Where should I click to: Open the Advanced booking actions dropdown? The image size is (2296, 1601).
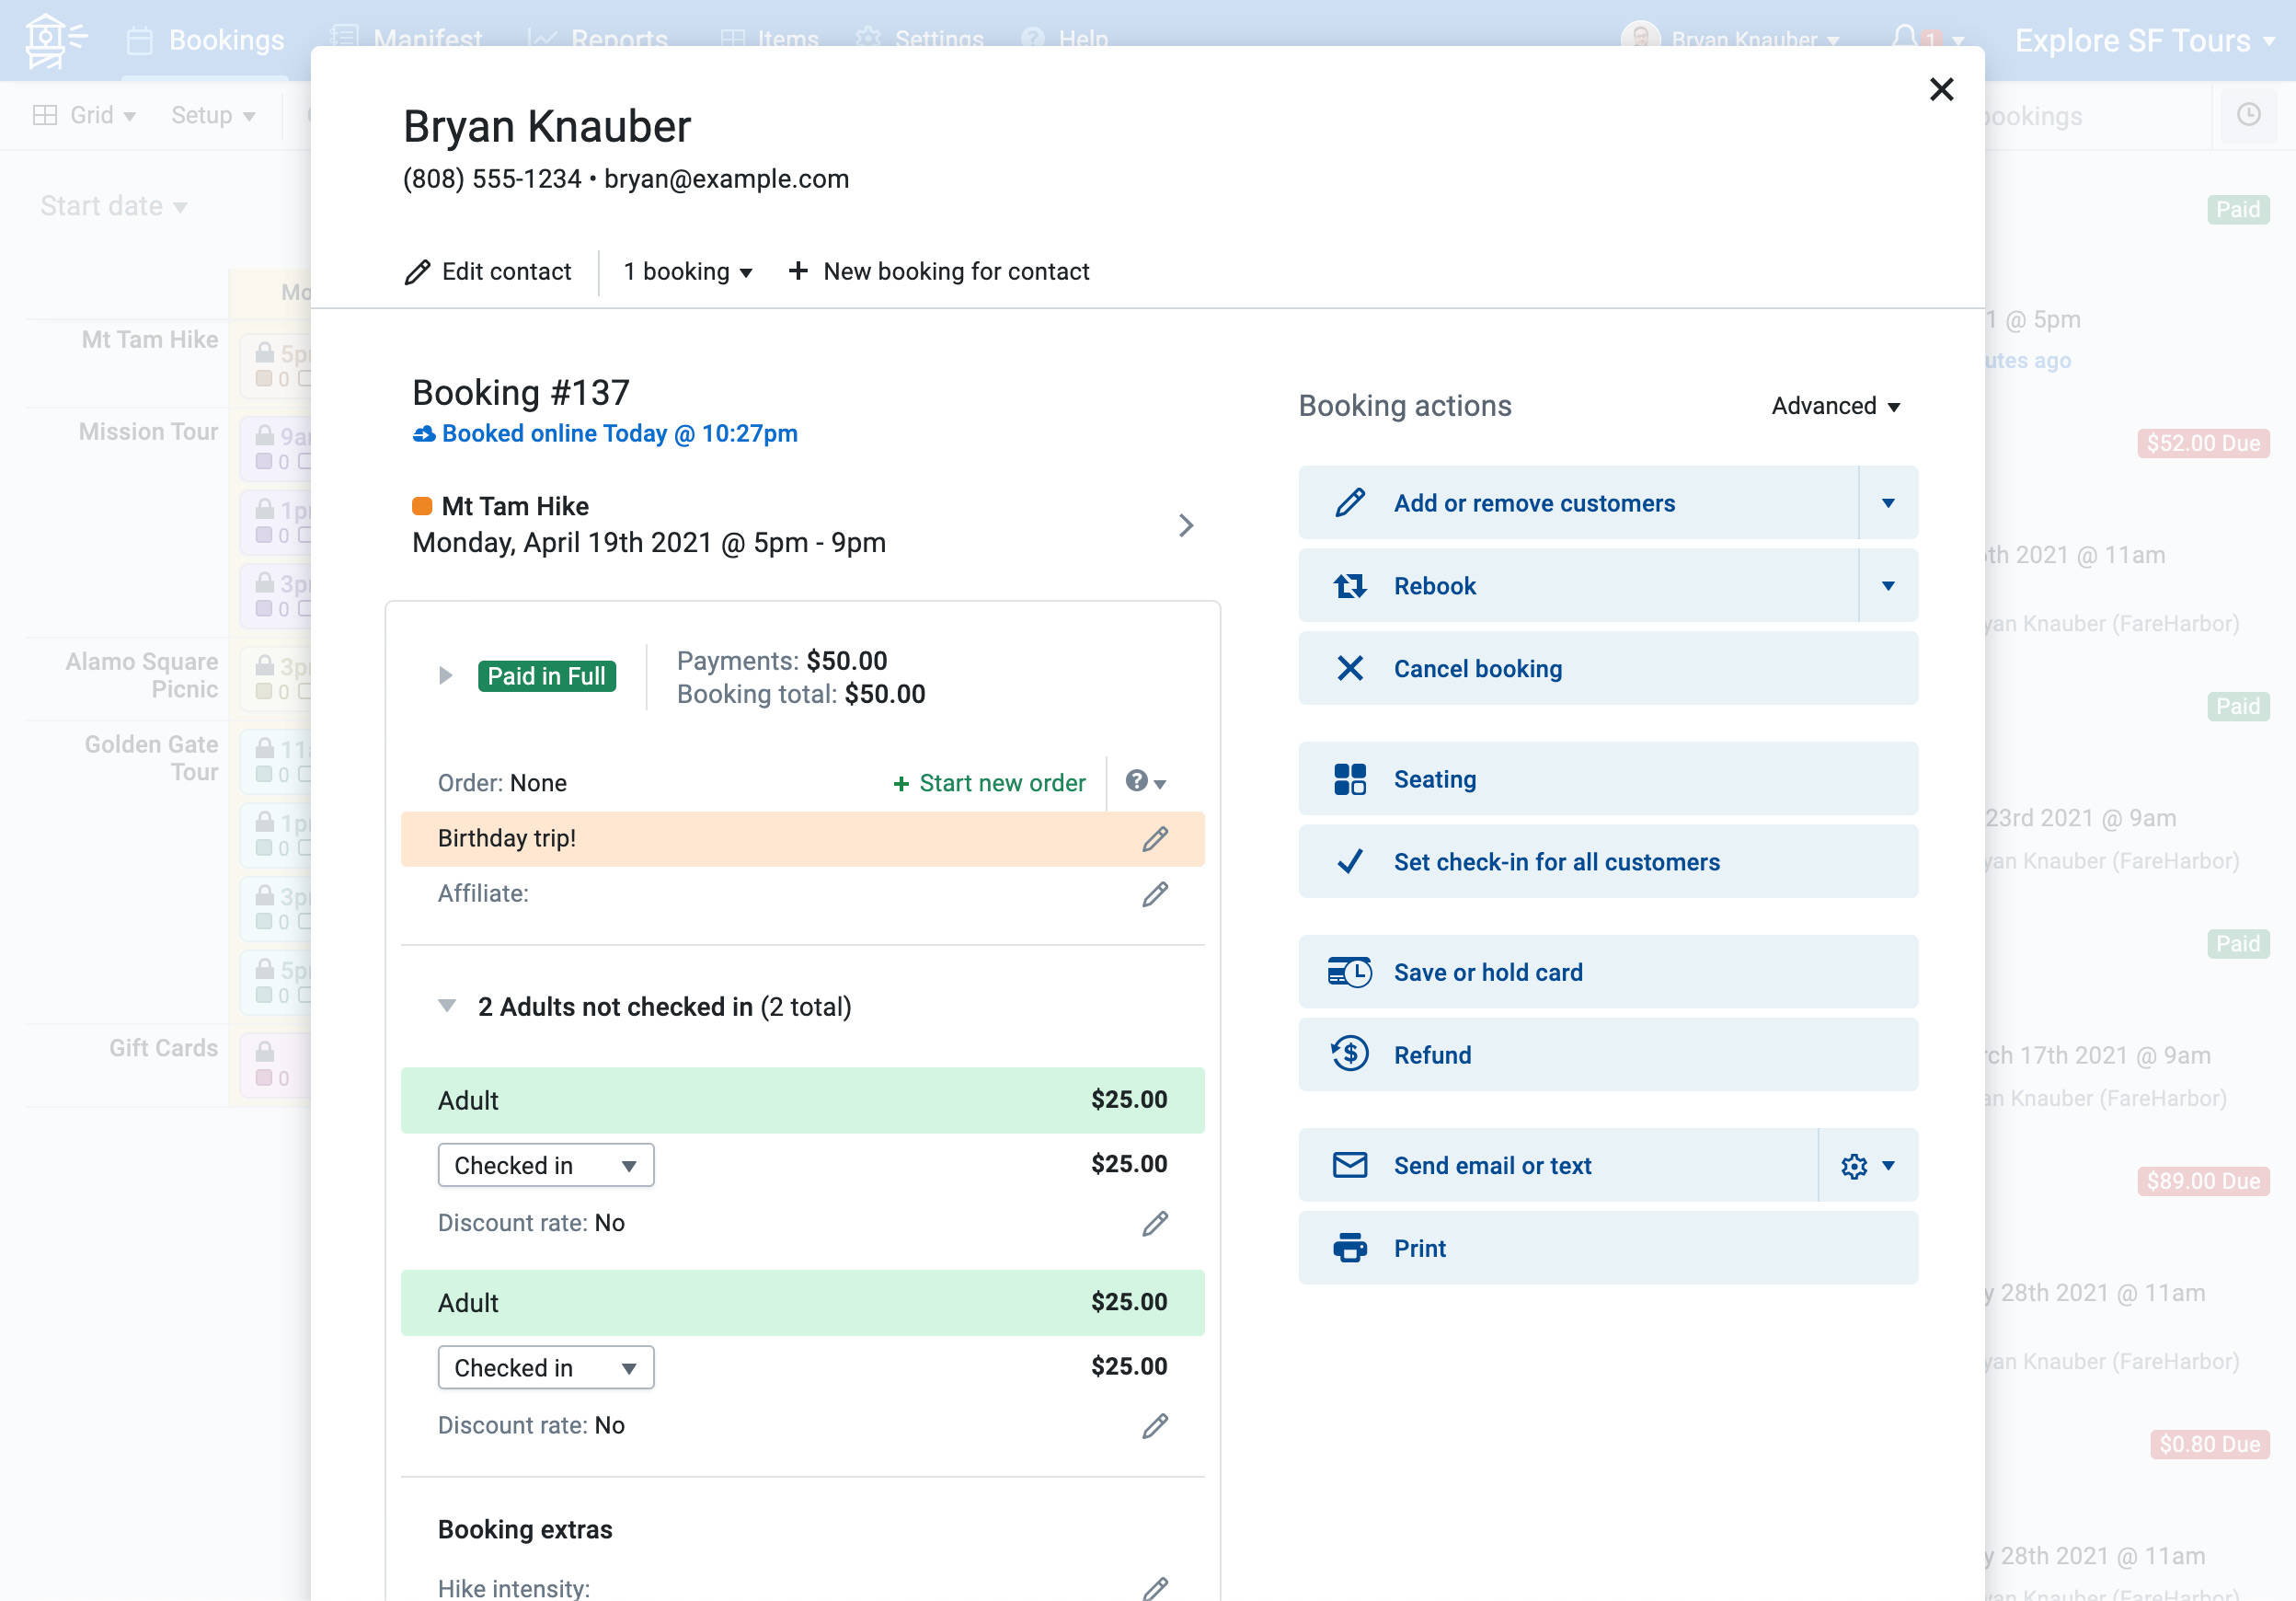pos(1835,406)
